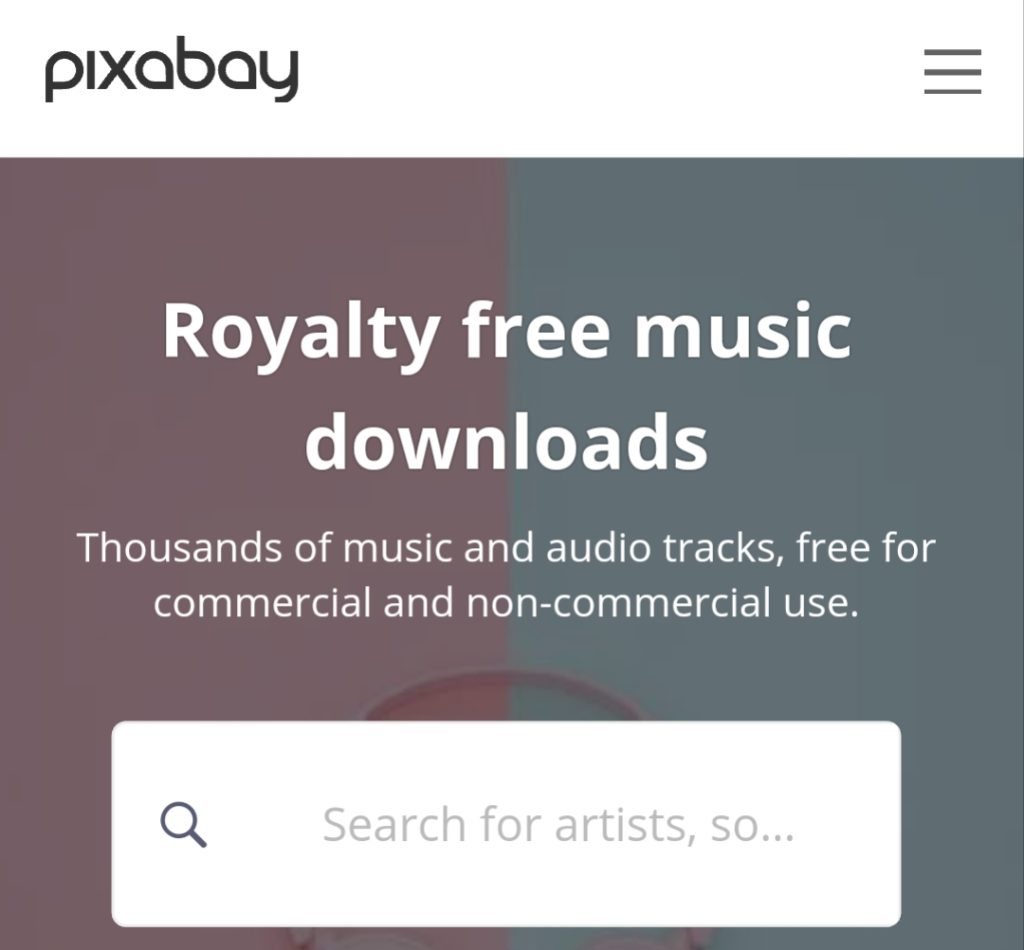Viewport: 1024px width, 950px height.
Task: Tap the 'Search for artists, so...' placeholder text
Action: click(x=558, y=825)
